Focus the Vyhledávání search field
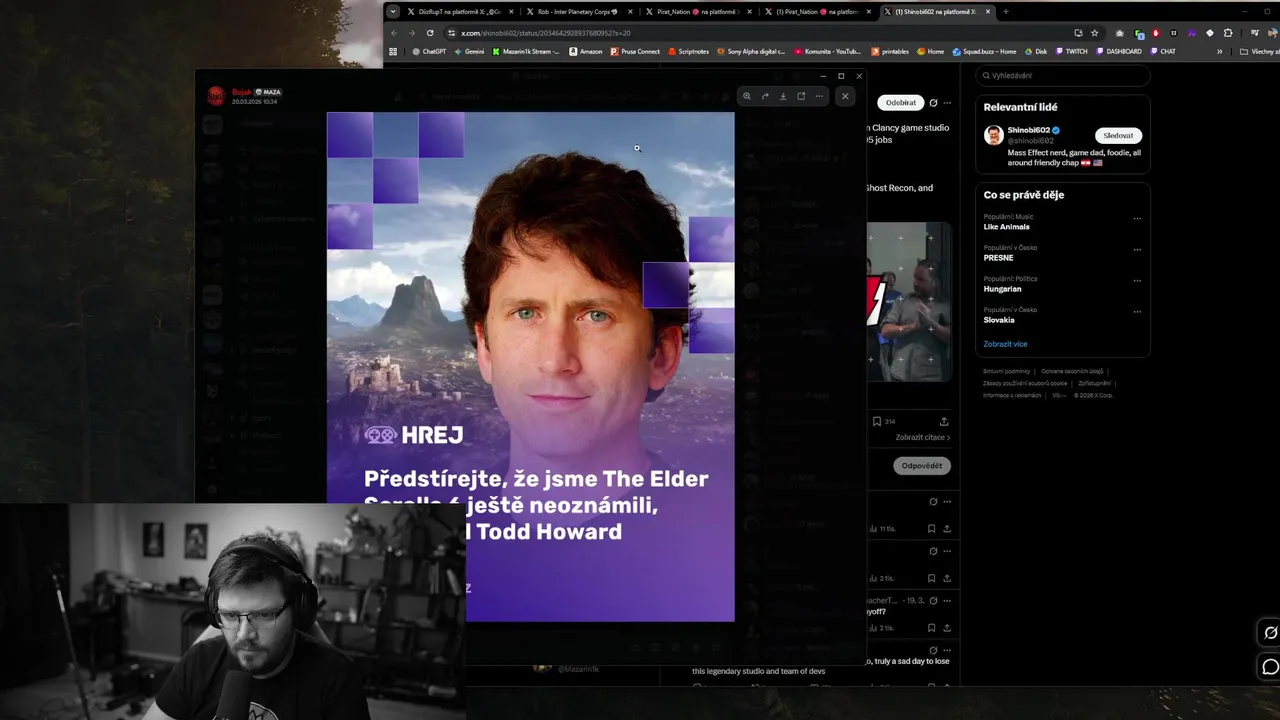This screenshot has height=720, width=1280. (x=1063, y=75)
